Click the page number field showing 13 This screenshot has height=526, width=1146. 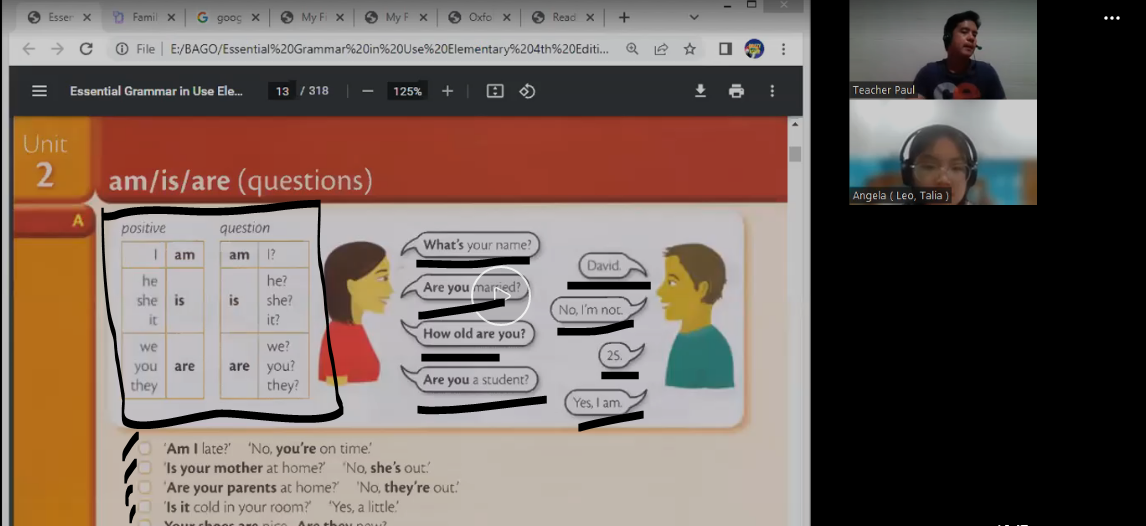click(282, 91)
